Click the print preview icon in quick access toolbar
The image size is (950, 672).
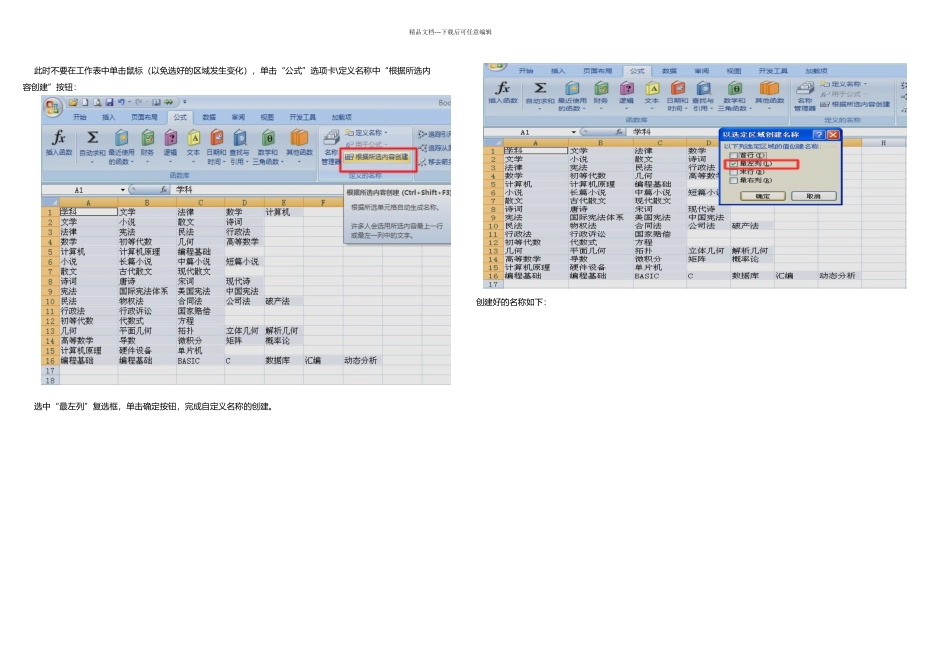(97, 102)
